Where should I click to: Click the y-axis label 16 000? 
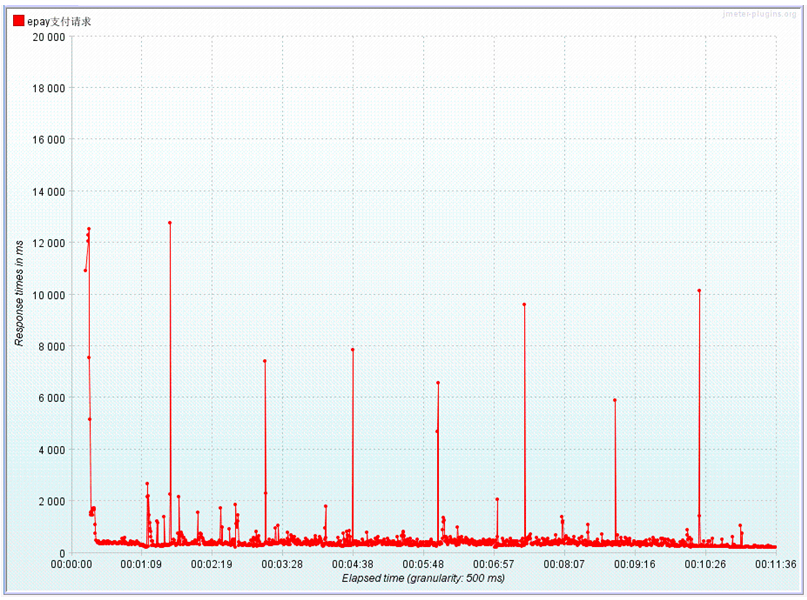(x=49, y=140)
